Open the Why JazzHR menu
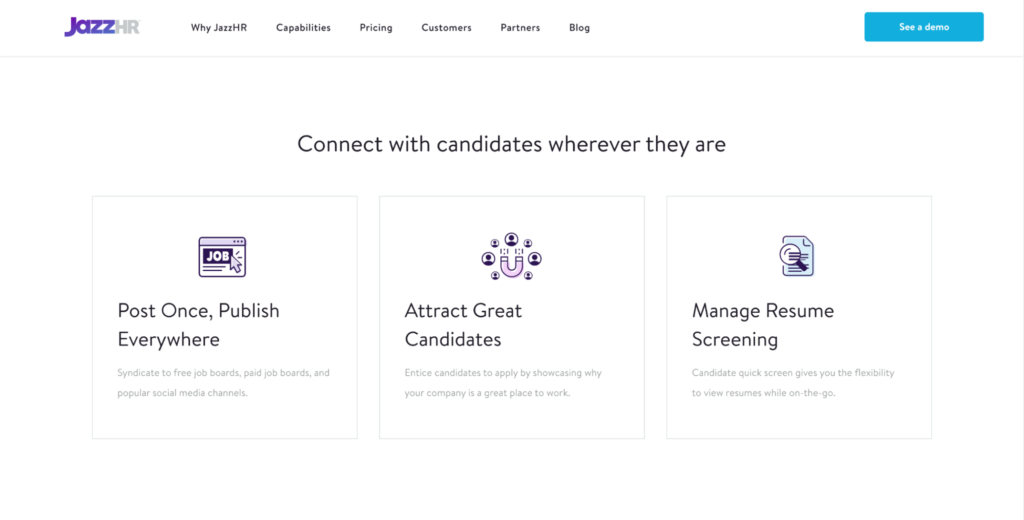The width and height of the screenshot is (1024, 520). tap(219, 27)
